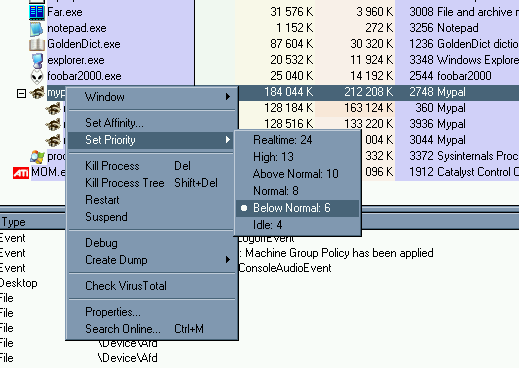Open the Create Dump submenu
Image resolution: width=519 pixels, height=368 pixels.
[x=153, y=260]
